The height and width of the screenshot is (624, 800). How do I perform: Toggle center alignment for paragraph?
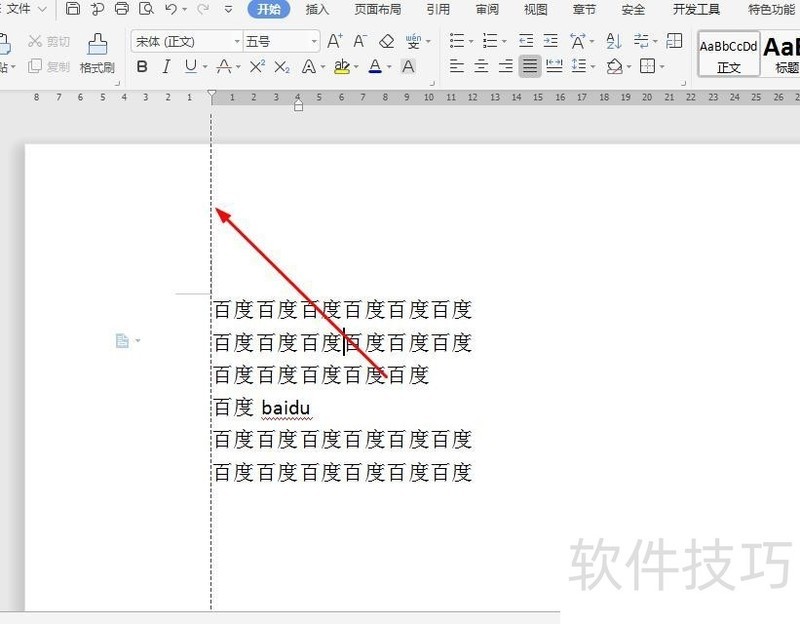481,66
